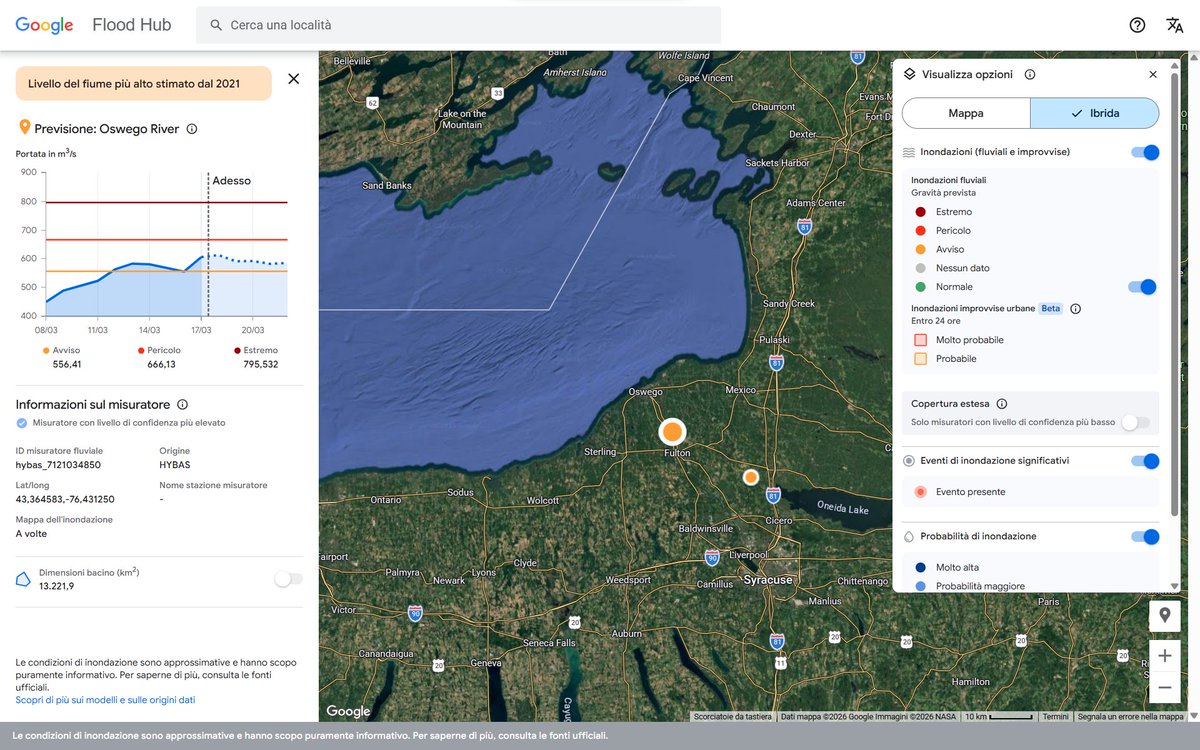This screenshot has height=750, width=1200.
Task: Click the Nessun dato gray legend swatch
Action: pyautogui.click(x=920, y=268)
